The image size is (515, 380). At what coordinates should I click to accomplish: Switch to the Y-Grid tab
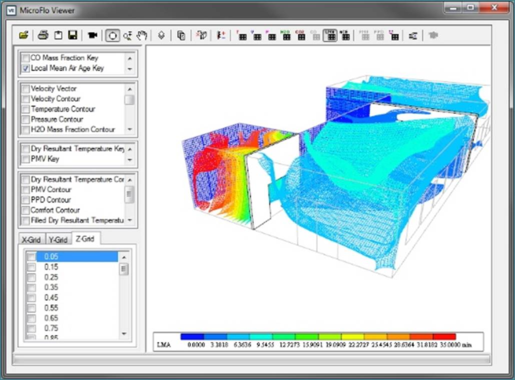point(58,239)
